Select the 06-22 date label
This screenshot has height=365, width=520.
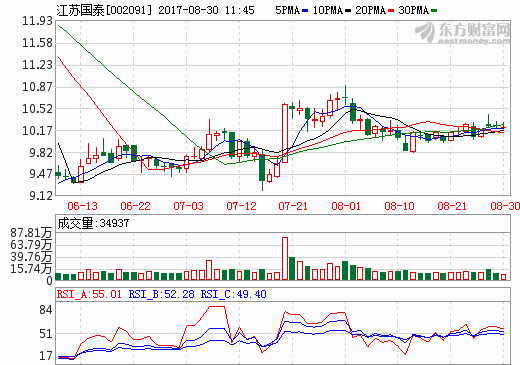click(x=135, y=206)
